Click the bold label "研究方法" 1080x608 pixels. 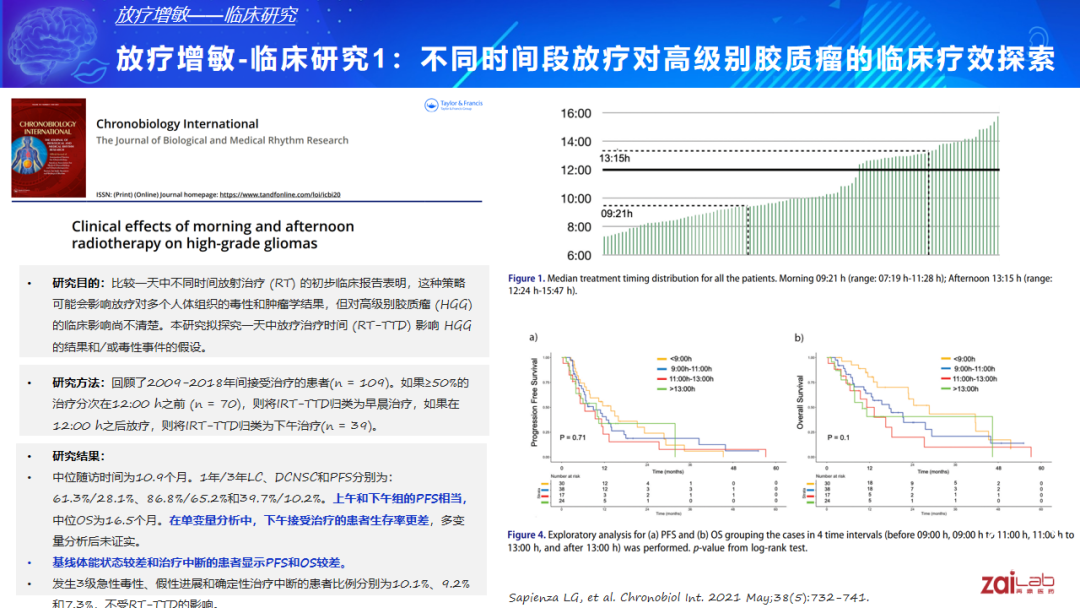coord(78,383)
